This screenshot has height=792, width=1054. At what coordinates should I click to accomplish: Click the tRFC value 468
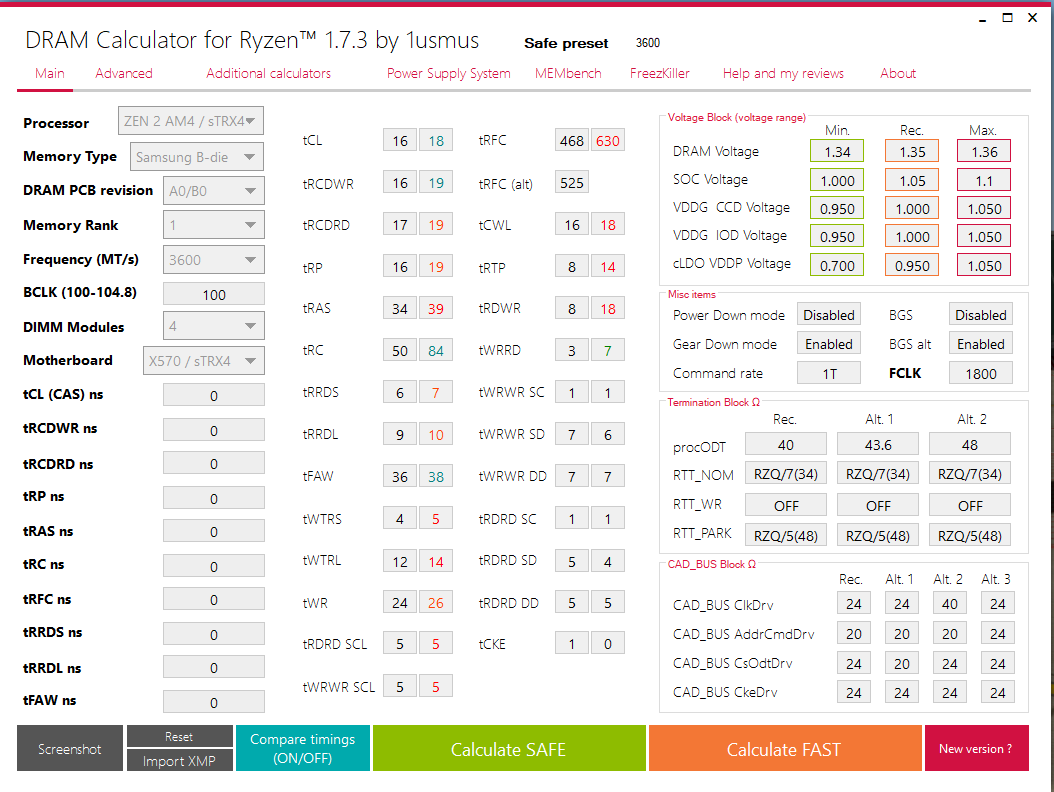click(572, 141)
